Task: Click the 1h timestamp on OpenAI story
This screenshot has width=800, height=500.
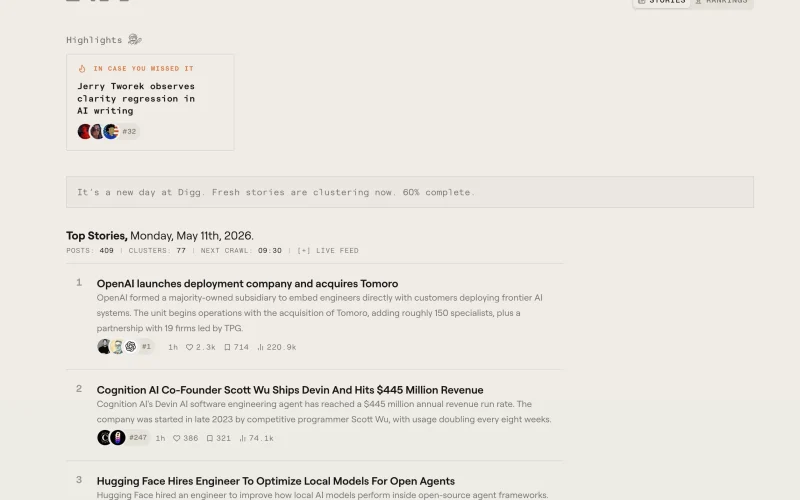Action: pyautogui.click(x=173, y=347)
